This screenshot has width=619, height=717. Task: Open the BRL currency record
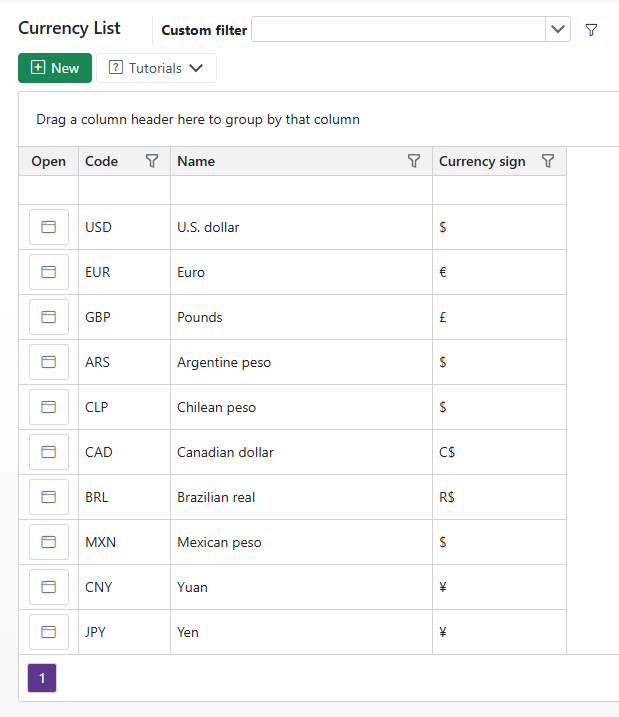click(x=49, y=497)
